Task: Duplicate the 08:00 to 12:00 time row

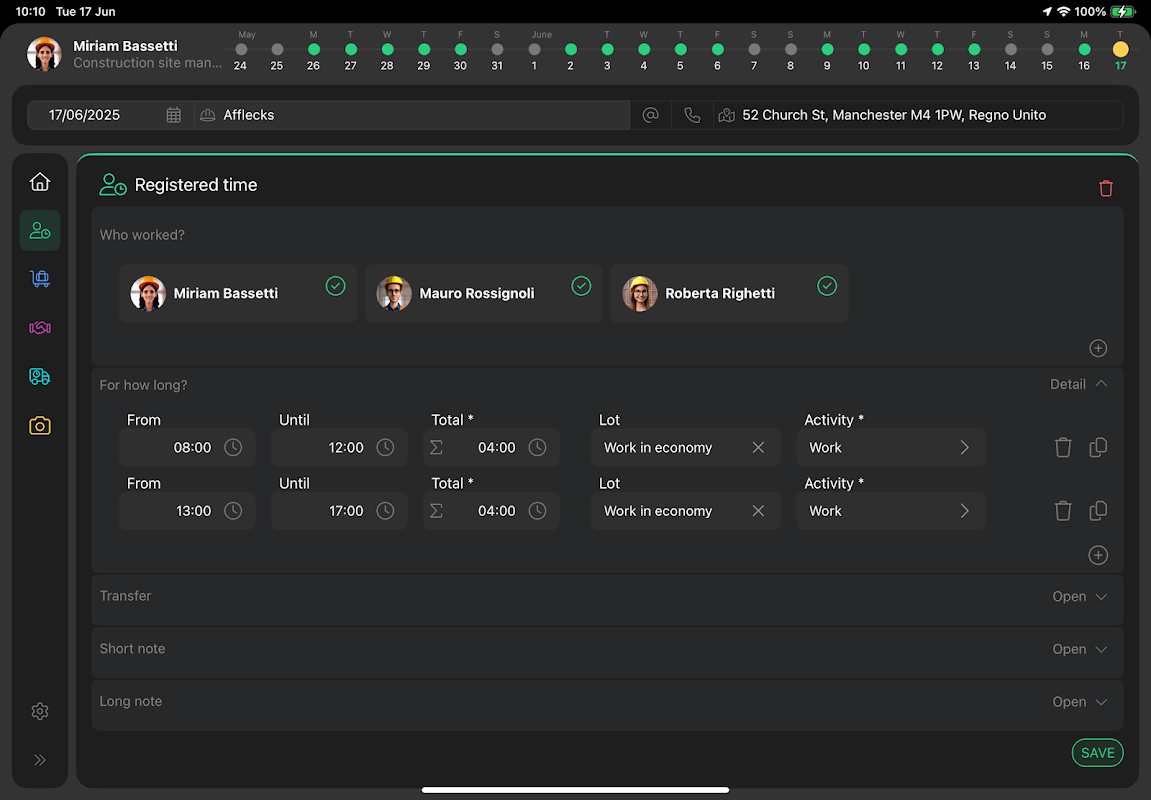Action: pos(1097,448)
